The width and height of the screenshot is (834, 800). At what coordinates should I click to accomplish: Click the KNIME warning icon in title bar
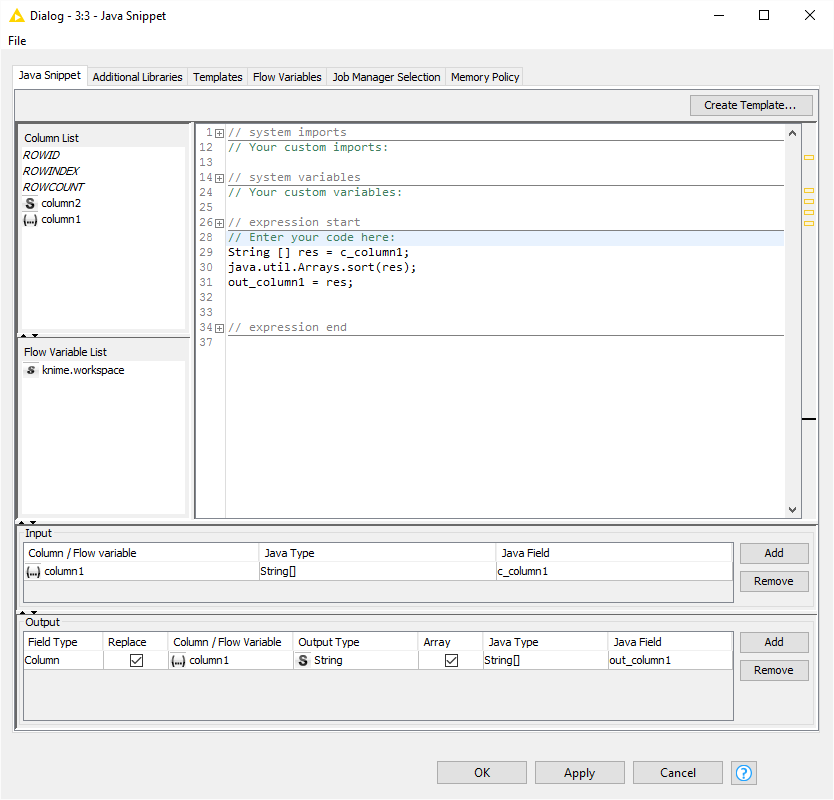pyautogui.click(x=17, y=15)
